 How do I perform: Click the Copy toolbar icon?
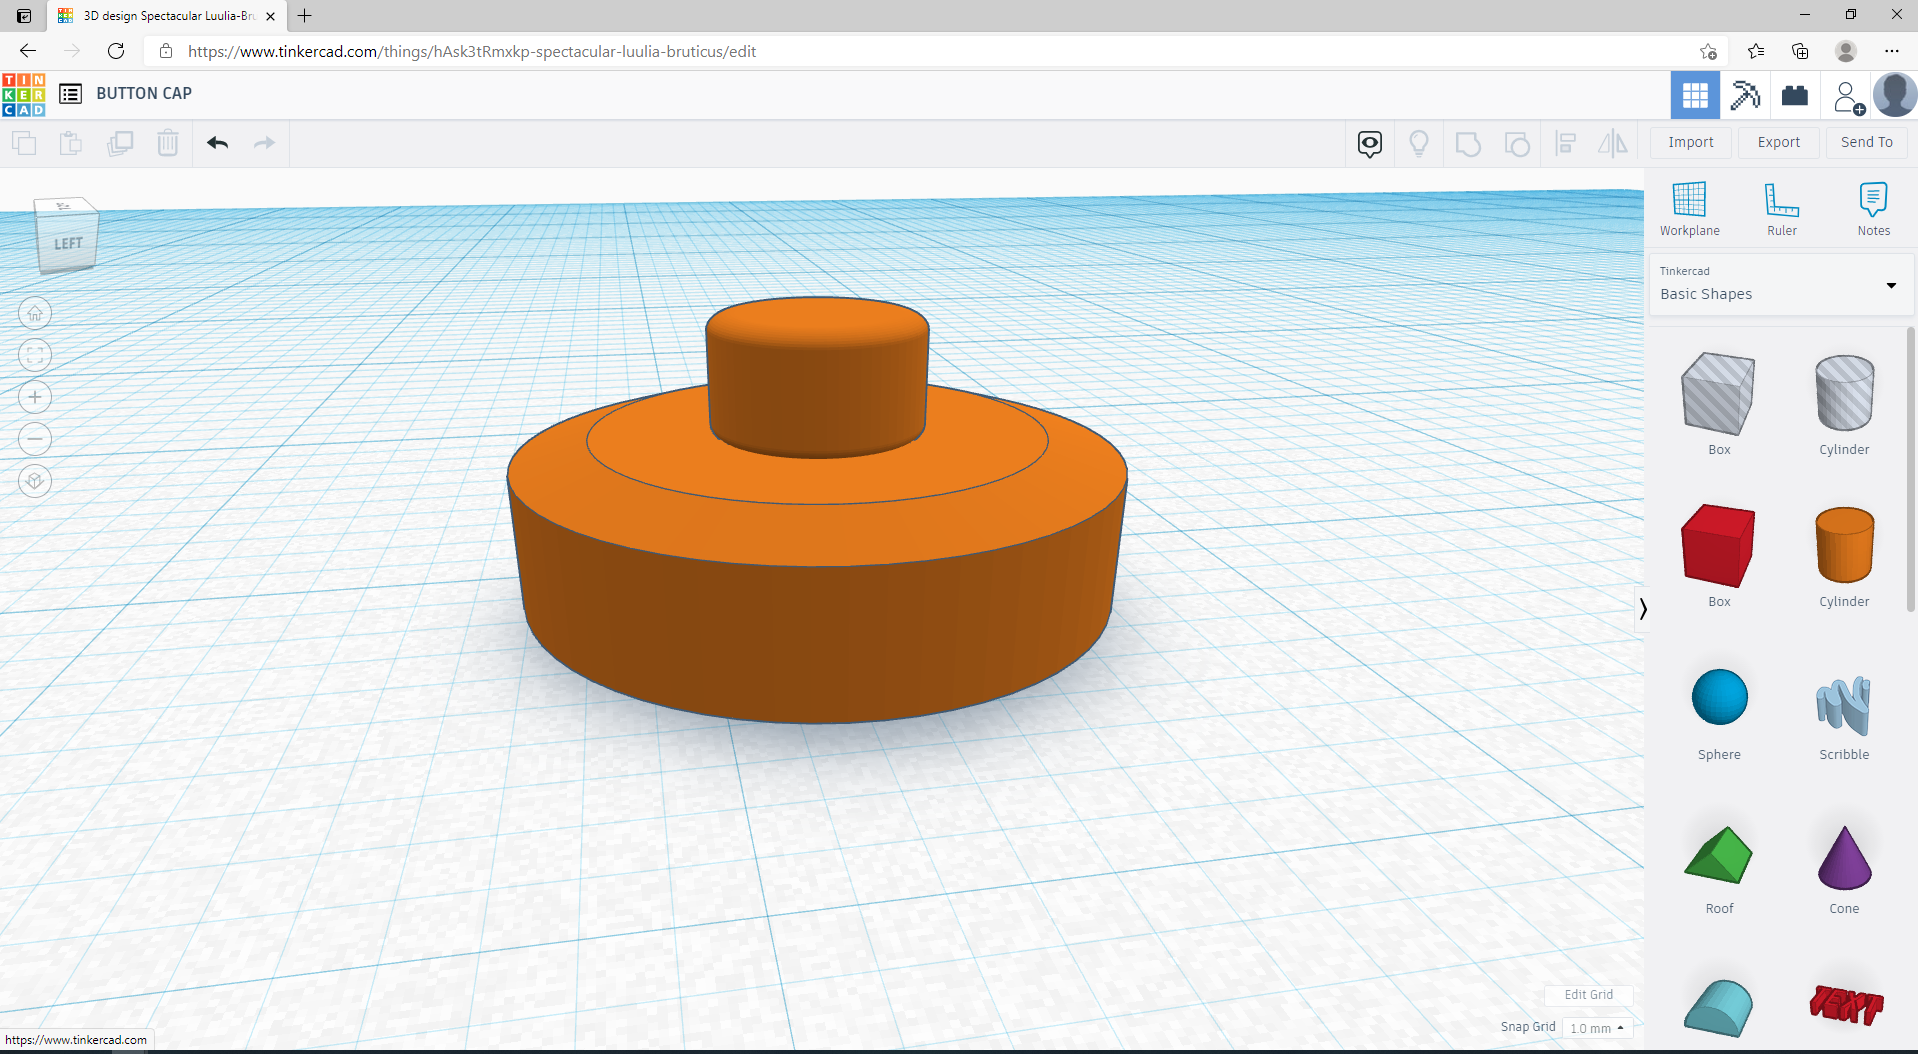click(24, 143)
